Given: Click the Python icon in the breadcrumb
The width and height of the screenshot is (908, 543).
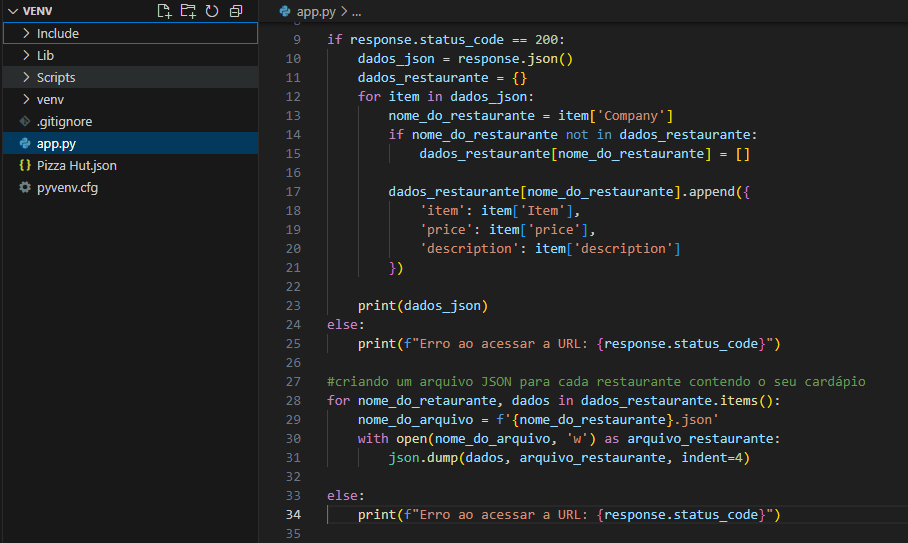Looking at the screenshot, I should tap(284, 11).
